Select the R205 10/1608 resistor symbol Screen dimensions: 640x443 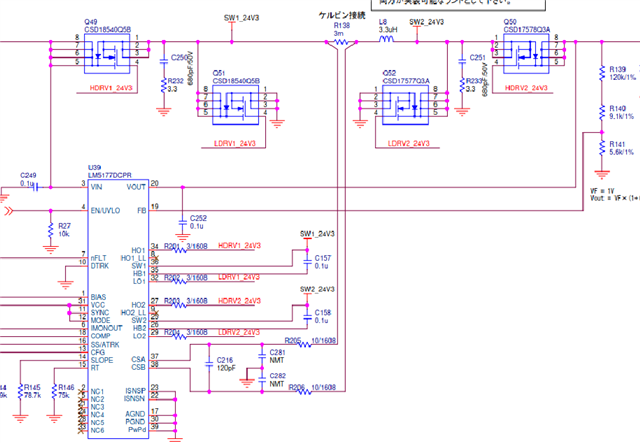pos(304,344)
